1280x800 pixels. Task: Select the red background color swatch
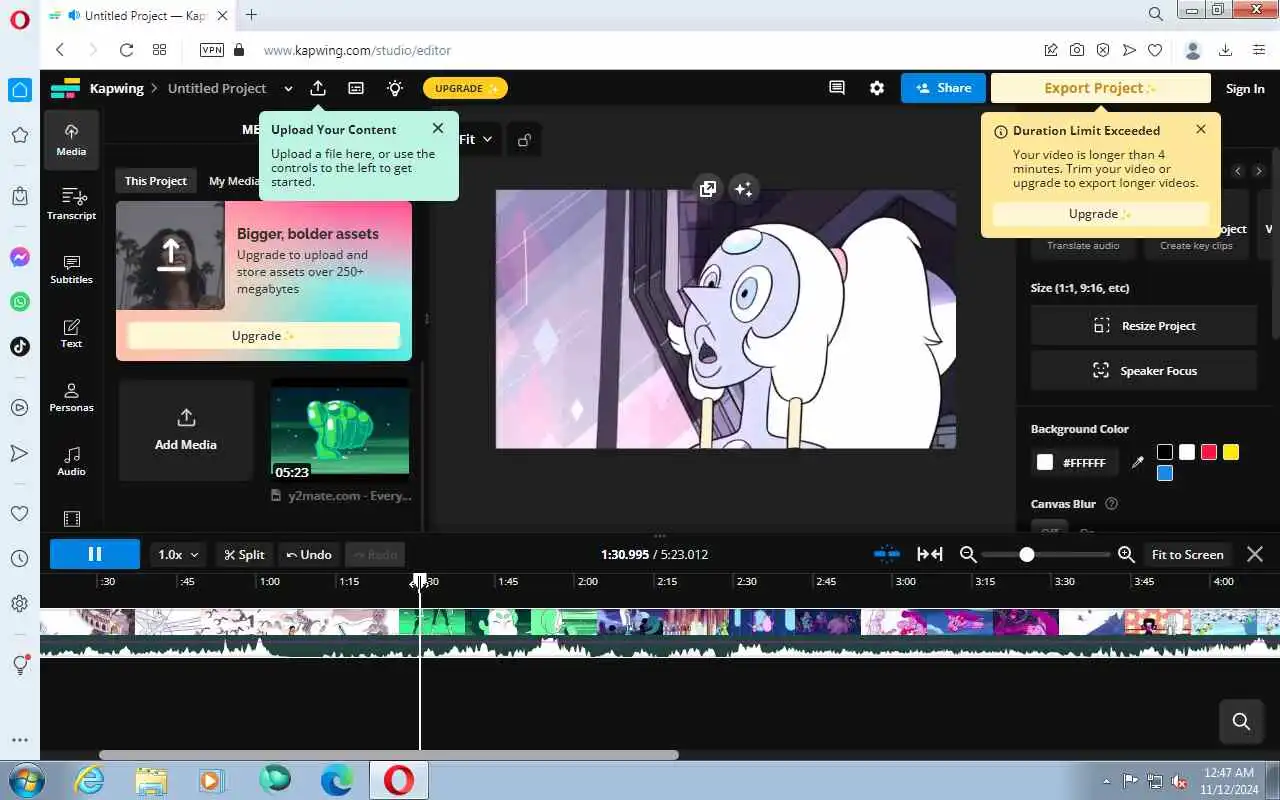pos(1209,452)
